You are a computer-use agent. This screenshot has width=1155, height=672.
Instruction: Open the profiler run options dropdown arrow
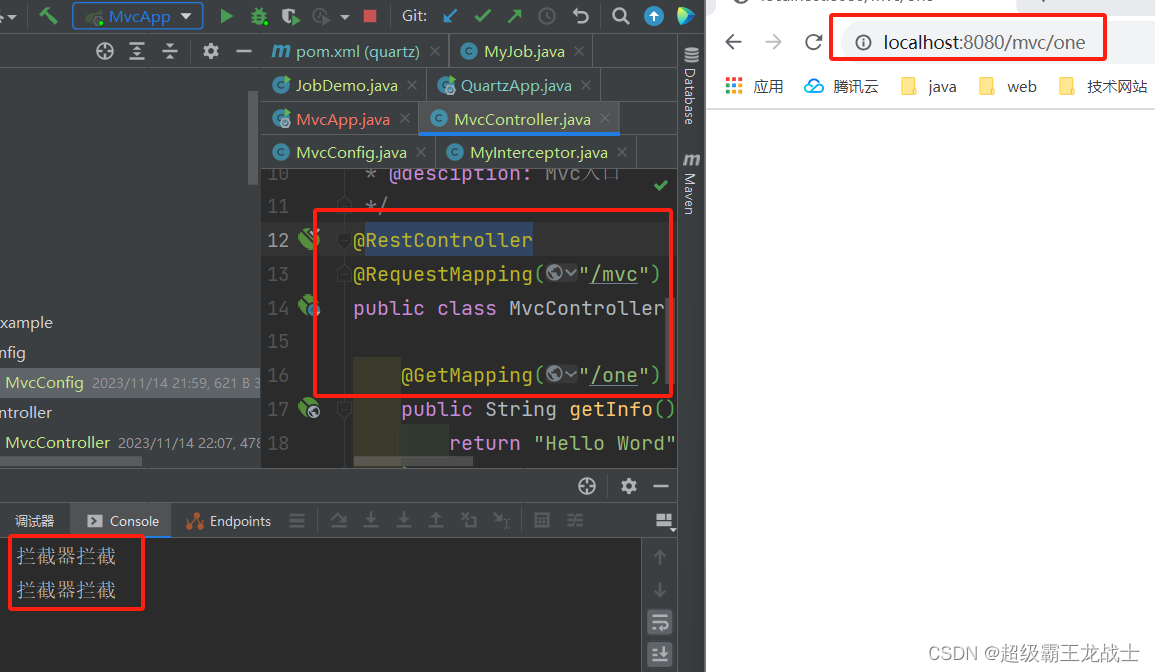click(345, 16)
